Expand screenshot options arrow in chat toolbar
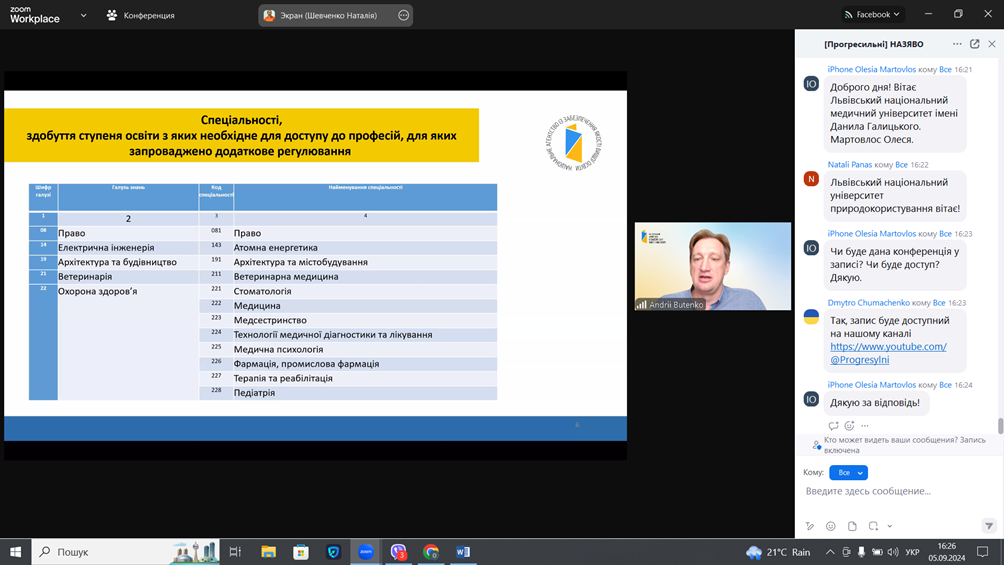The width and height of the screenshot is (1004, 565). [889, 526]
